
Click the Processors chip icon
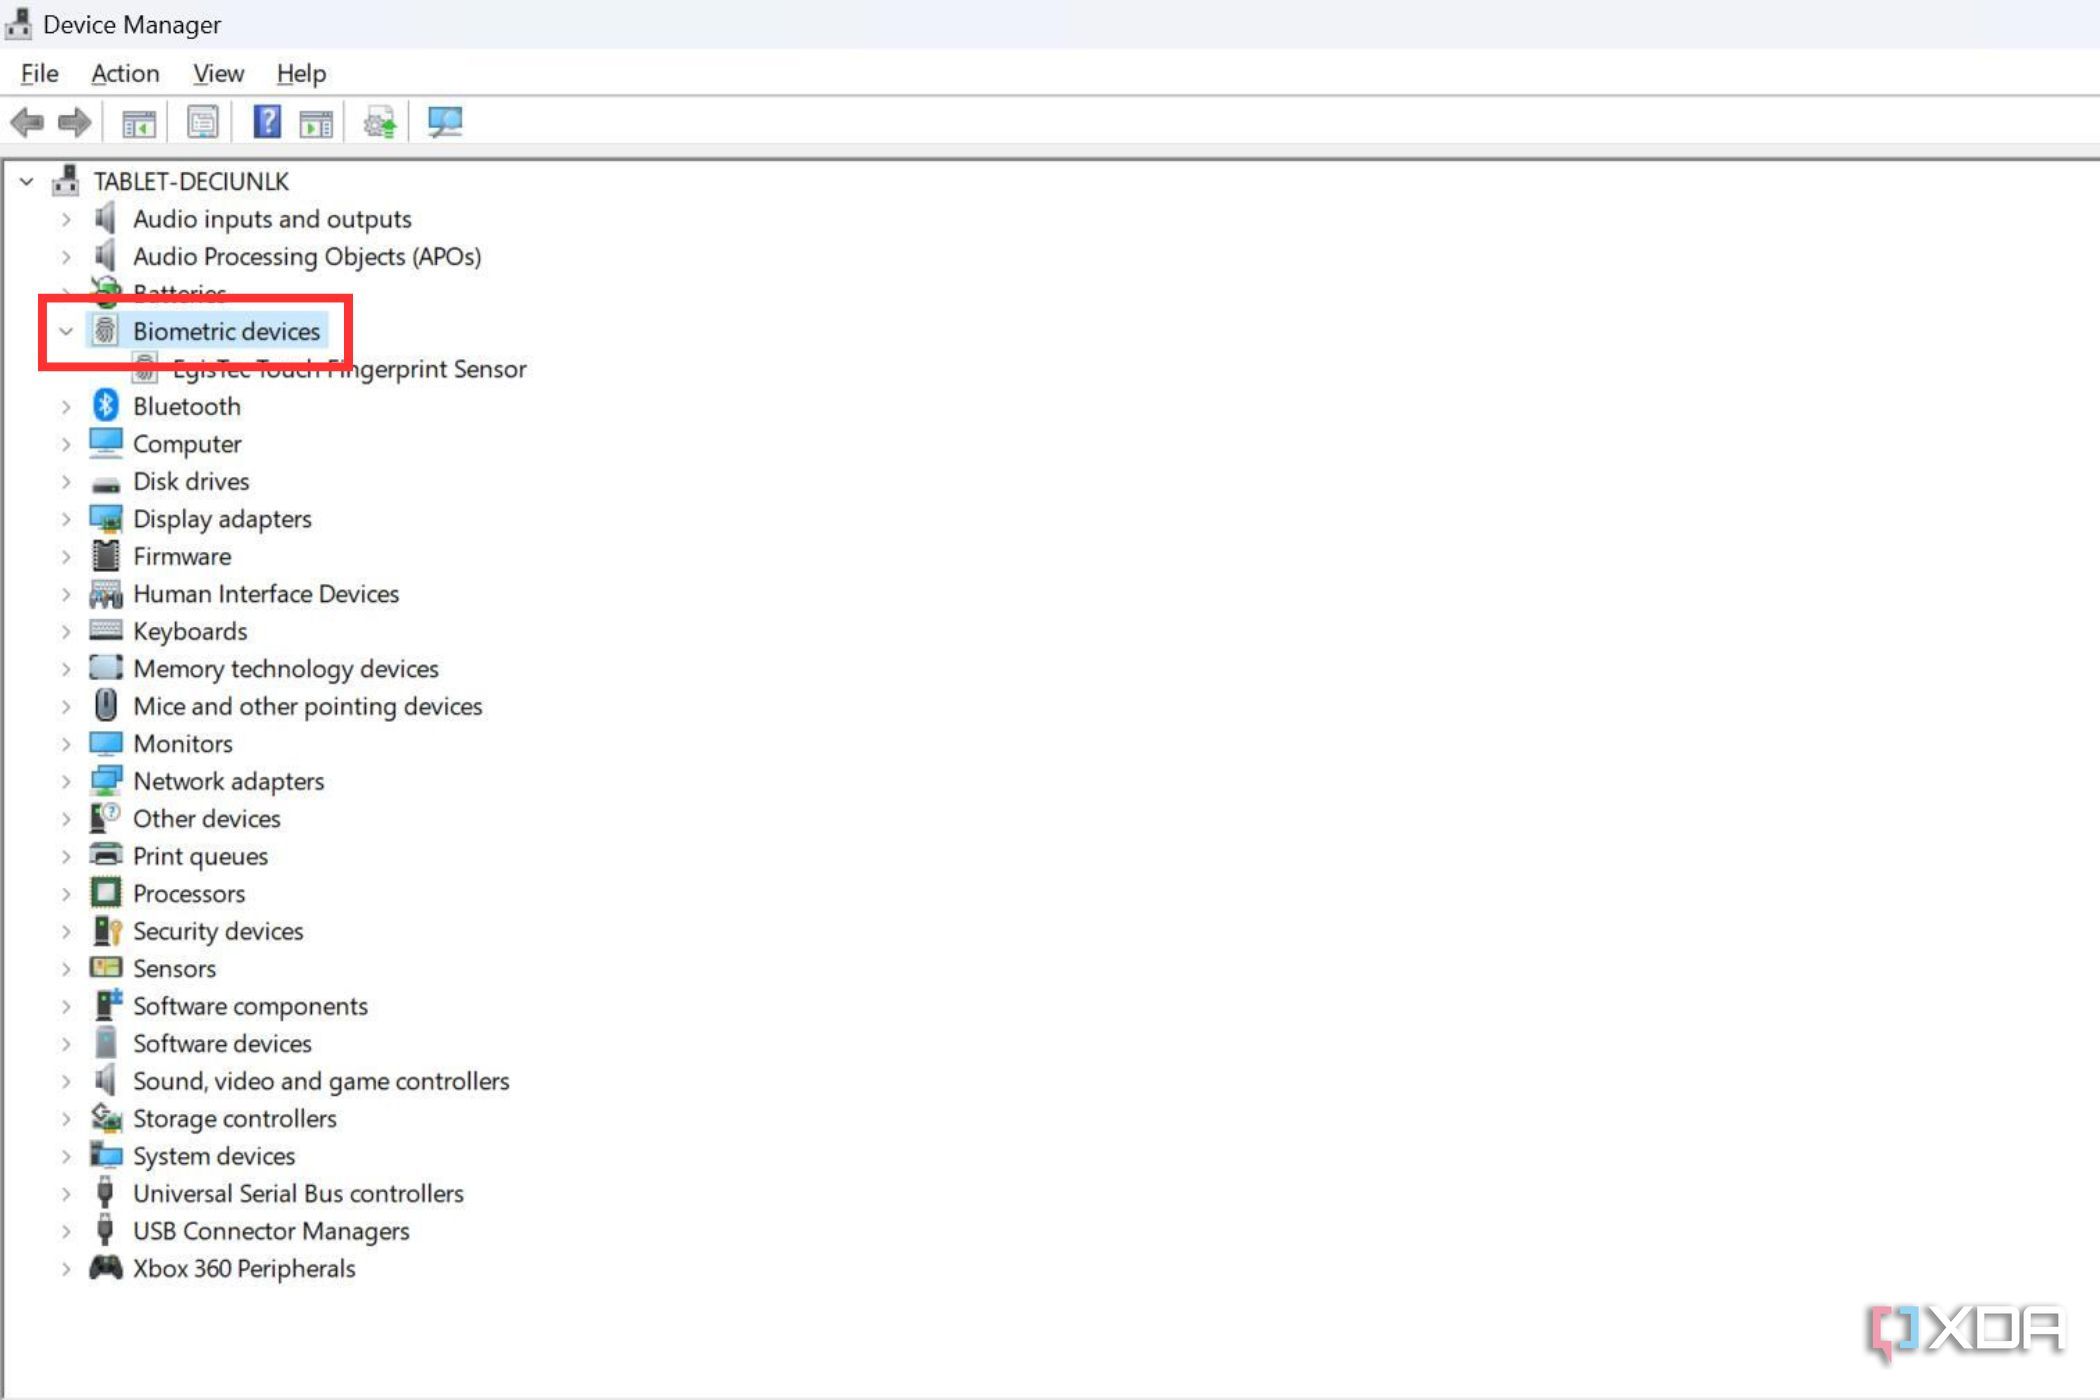[x=105, y=893]
